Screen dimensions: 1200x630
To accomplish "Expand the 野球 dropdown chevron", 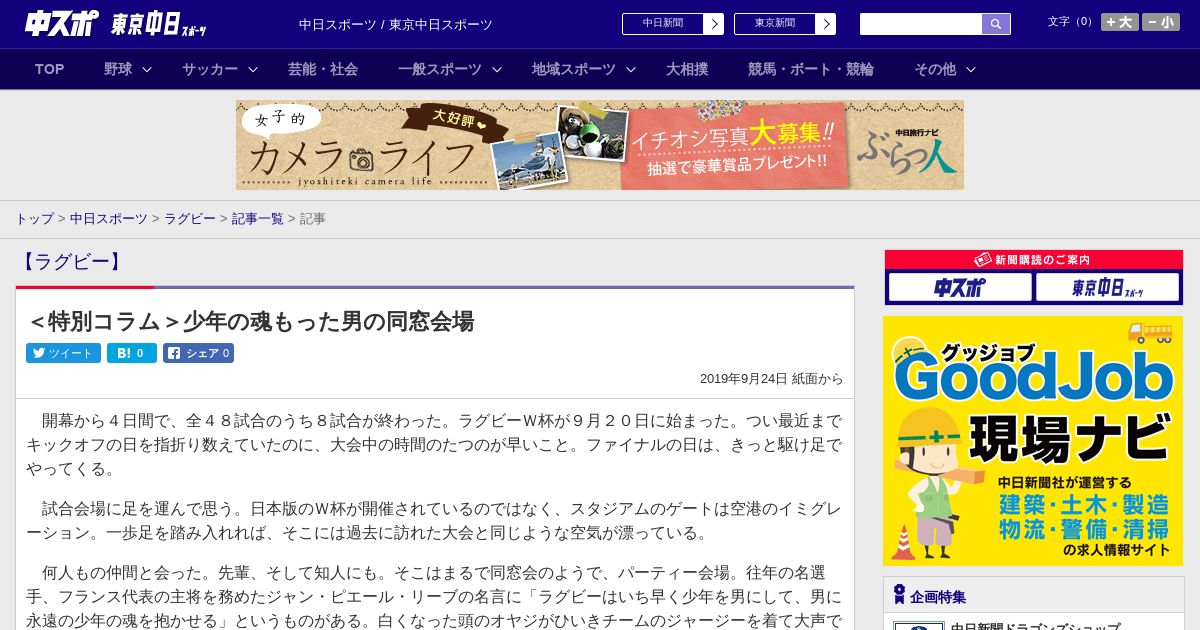I will click(x=147, y=69).
